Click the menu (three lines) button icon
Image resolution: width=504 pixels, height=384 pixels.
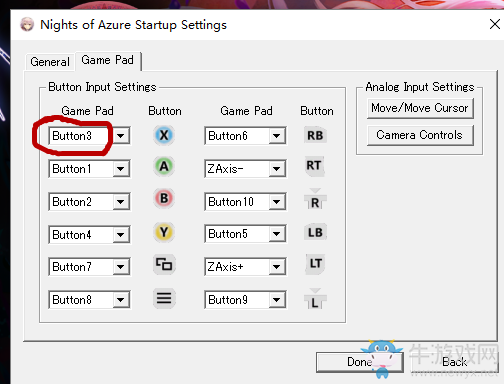click(x=164, y=298)
